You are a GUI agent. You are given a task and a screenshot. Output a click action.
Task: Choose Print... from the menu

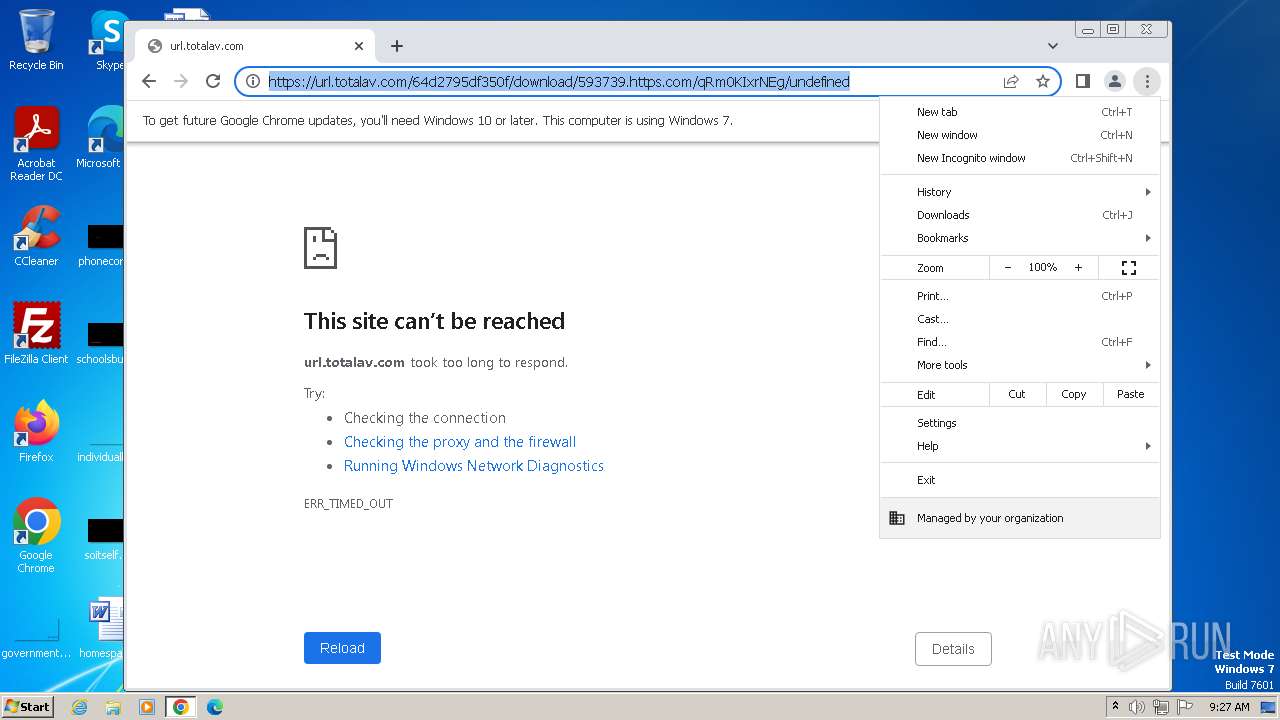[x=1020, y=296]
